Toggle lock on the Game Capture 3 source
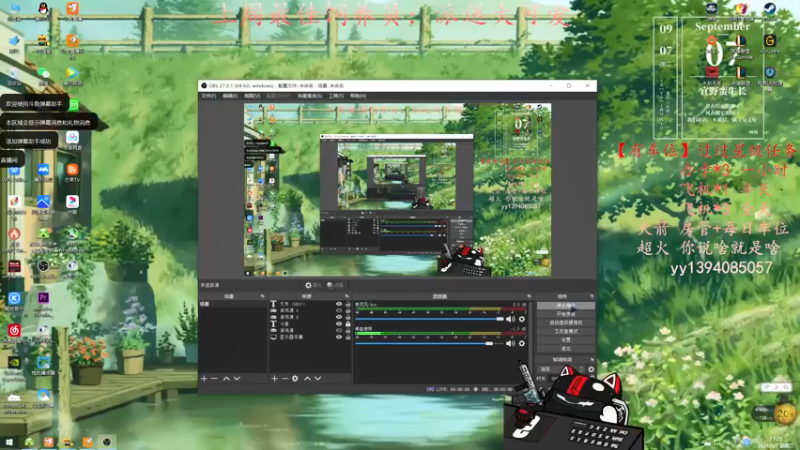Viewport: 800px width, 450px height. click(348, 310)
